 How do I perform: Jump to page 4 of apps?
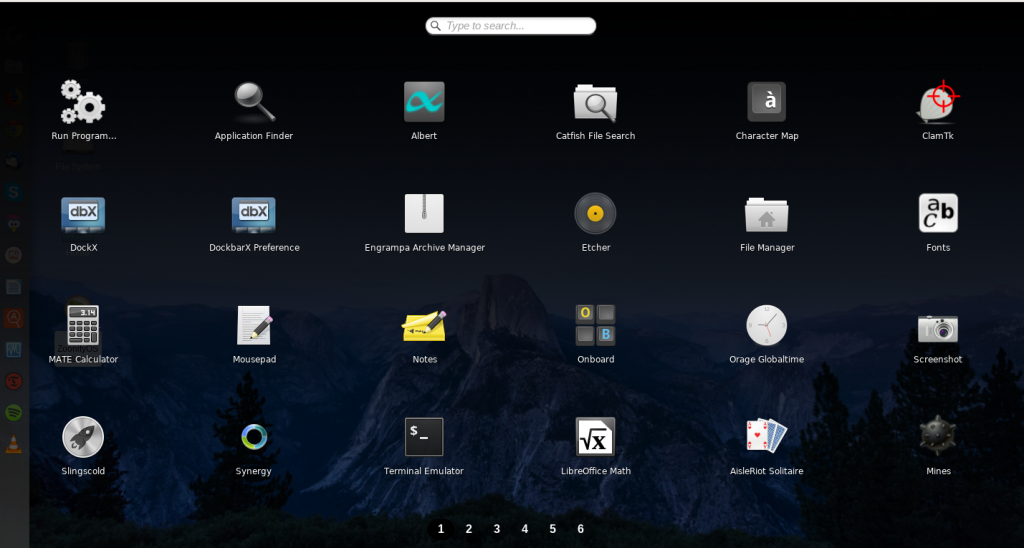(524, 529)
